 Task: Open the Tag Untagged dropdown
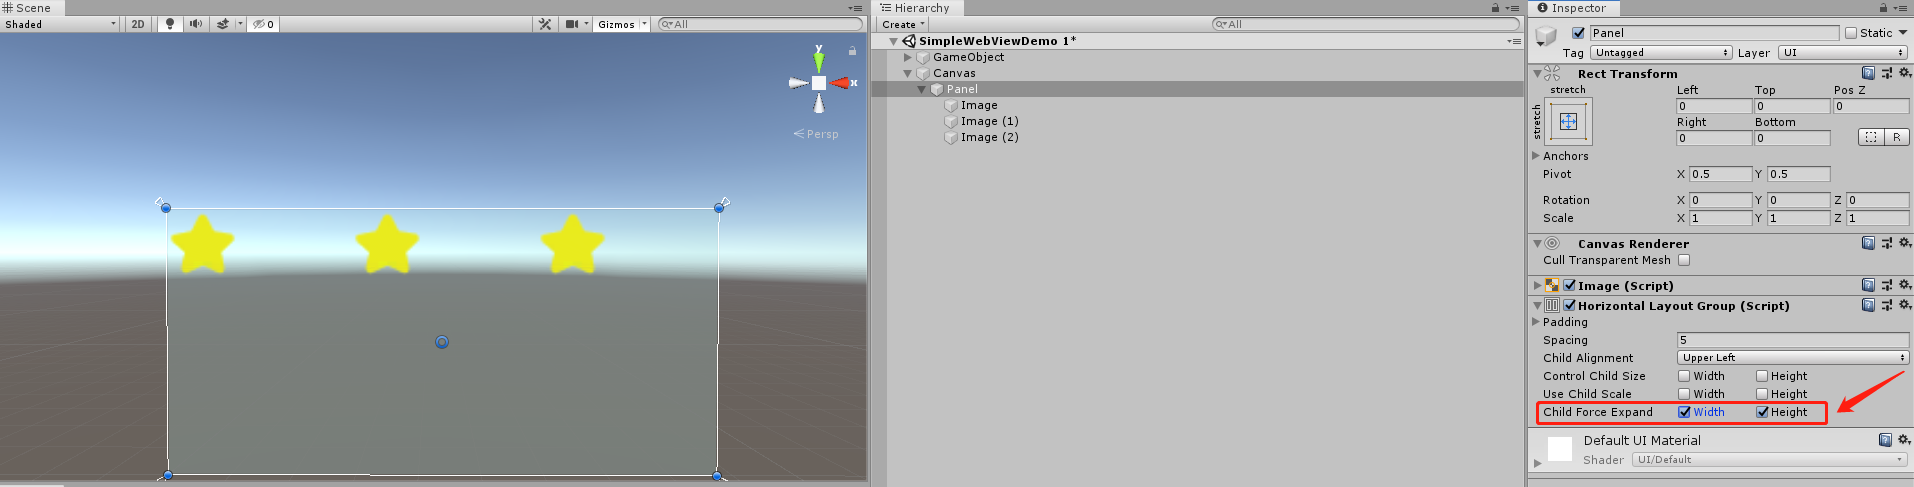click(1661, 53)
